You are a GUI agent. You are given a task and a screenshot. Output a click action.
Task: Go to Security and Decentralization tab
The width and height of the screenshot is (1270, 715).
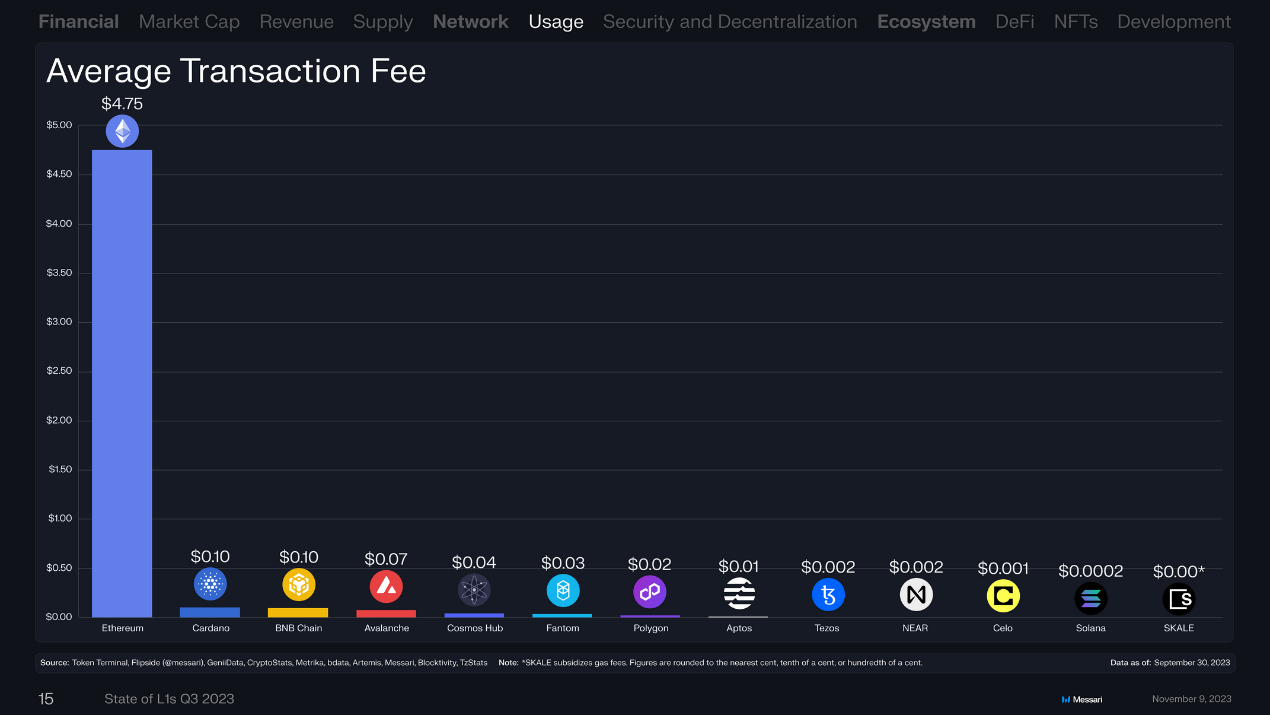coord(729,21)
